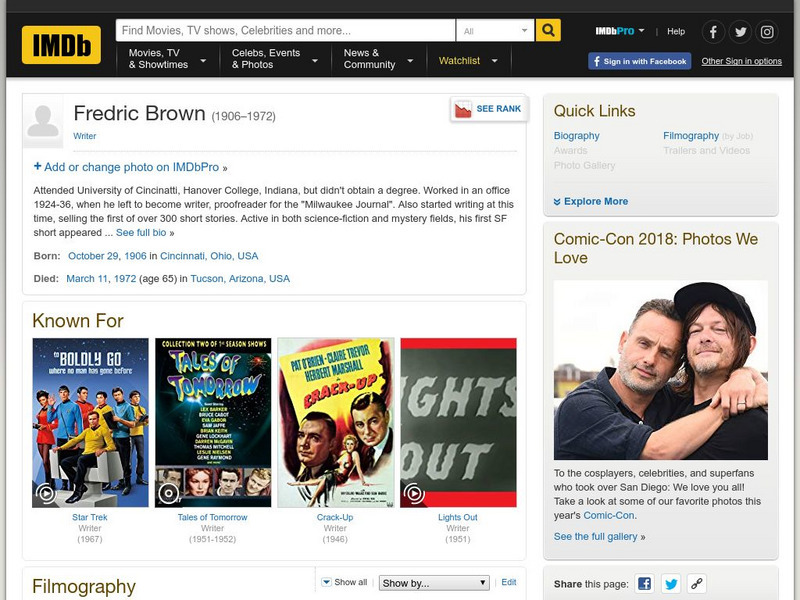This screenshot has height=600, width=800.
Task: Click the See Rank chart icon
Action: (463, 109)
